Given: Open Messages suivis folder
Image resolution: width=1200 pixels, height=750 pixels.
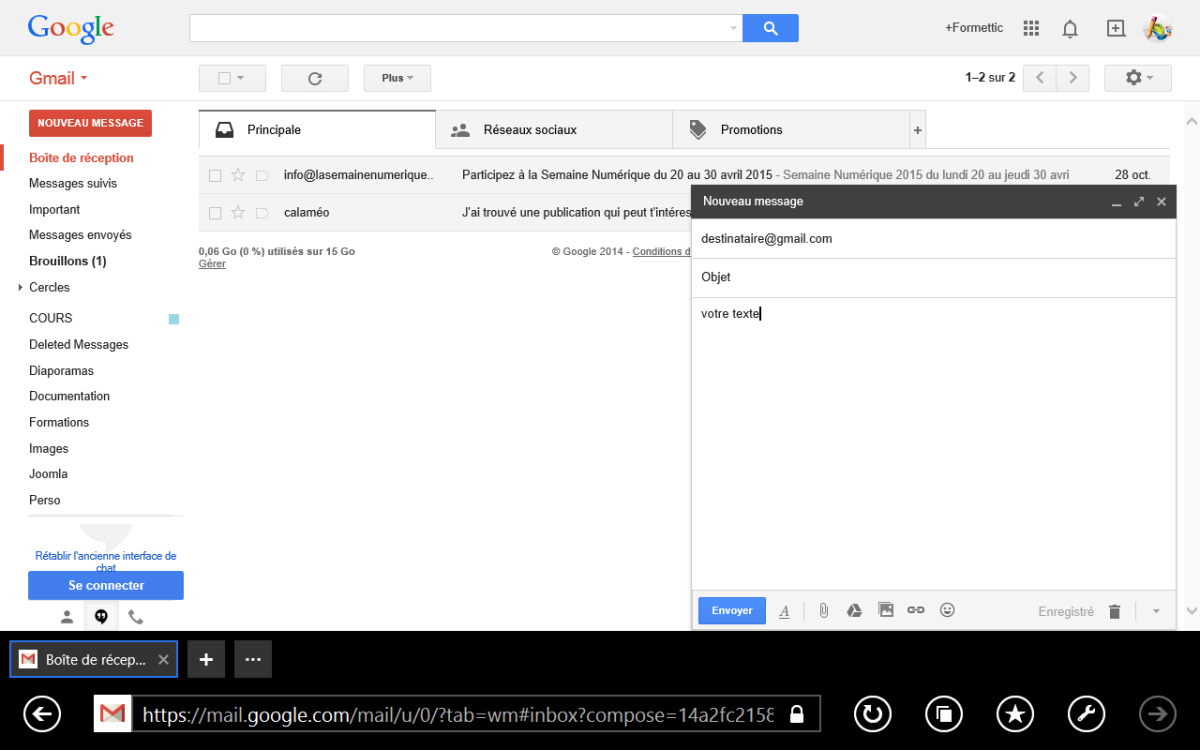Looking at the screenshot, I should pyautogui.click(x=73, y=183).
